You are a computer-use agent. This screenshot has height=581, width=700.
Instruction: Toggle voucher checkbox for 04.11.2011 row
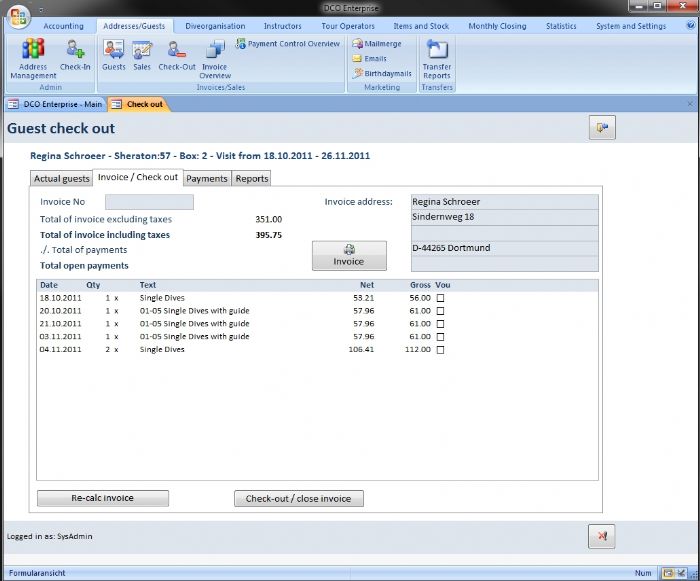440,350
